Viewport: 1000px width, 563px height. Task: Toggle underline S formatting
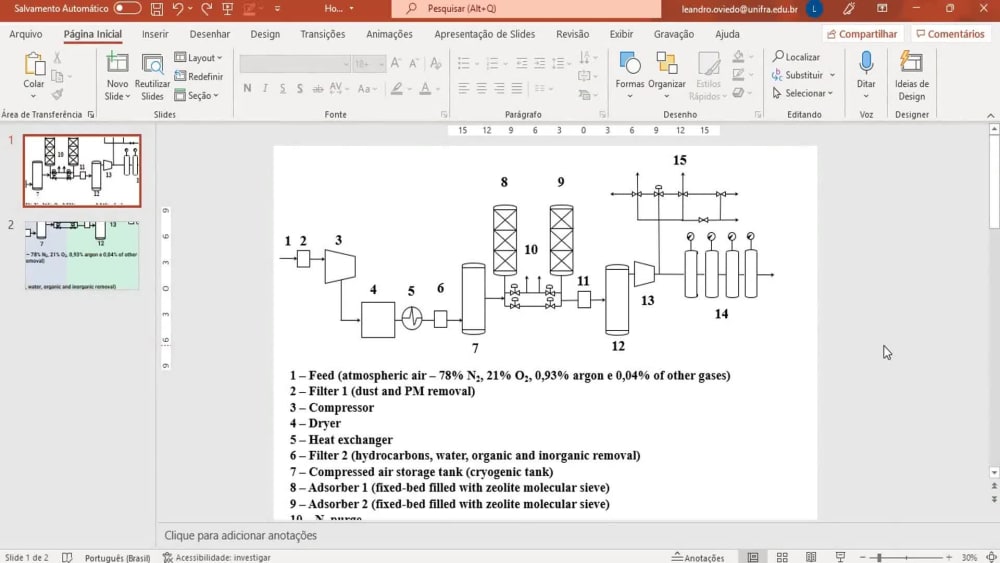tap(283, 89)
